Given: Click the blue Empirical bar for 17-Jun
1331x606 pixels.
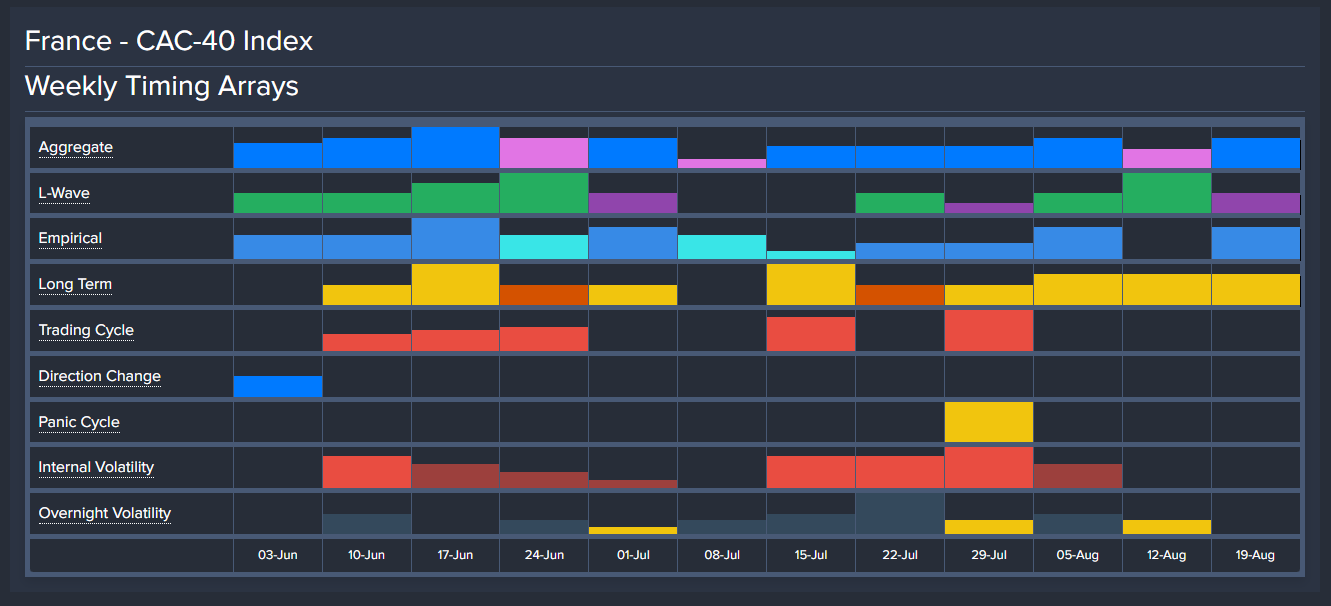Looking at the screenshot, I should 455,238.
